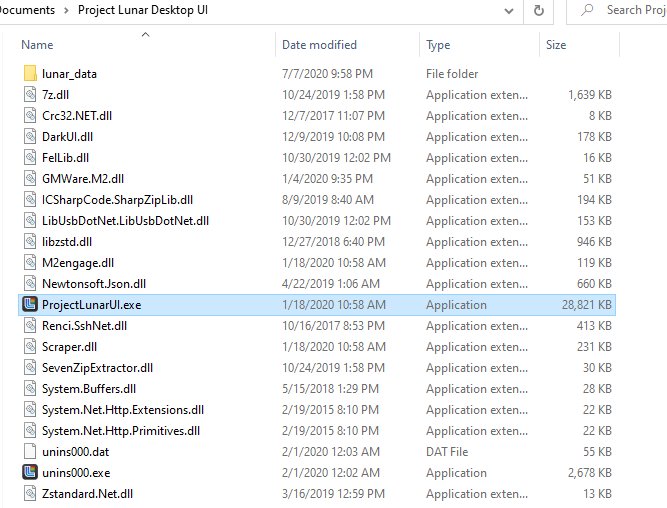
Task: Select the file name 7z.dll
Action: [x=55, y=95]
